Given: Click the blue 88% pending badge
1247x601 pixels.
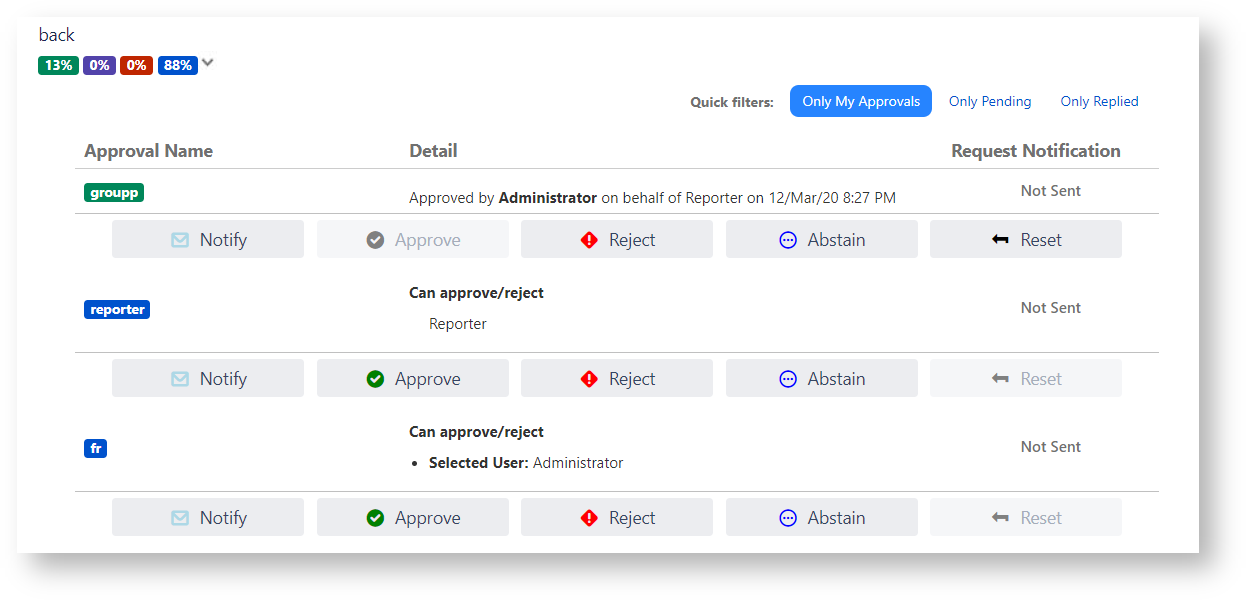Looking at the screenshot, I should click(177, 65).
